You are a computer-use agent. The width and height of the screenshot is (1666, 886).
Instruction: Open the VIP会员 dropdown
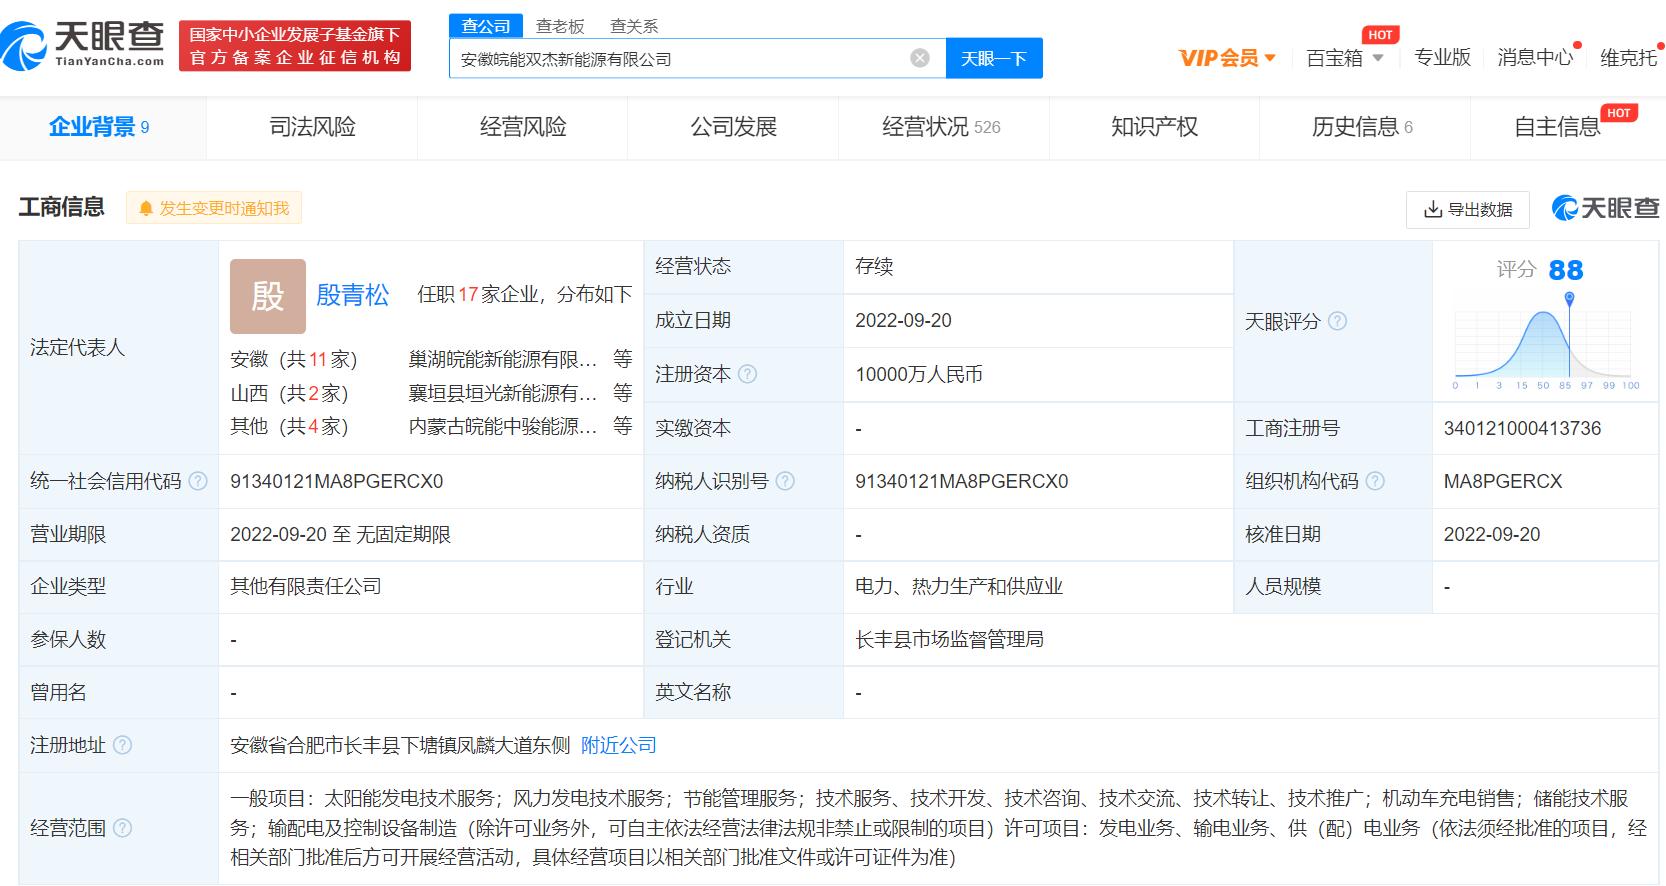pyautogui.click(x=1227, y=58)
